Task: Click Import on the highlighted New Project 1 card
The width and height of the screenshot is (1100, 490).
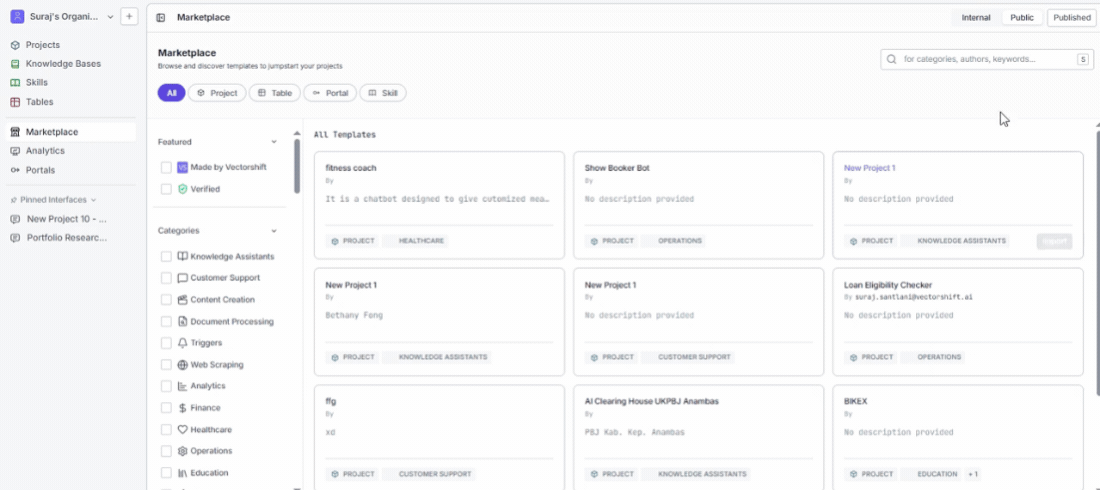Action: [1054, 241]
